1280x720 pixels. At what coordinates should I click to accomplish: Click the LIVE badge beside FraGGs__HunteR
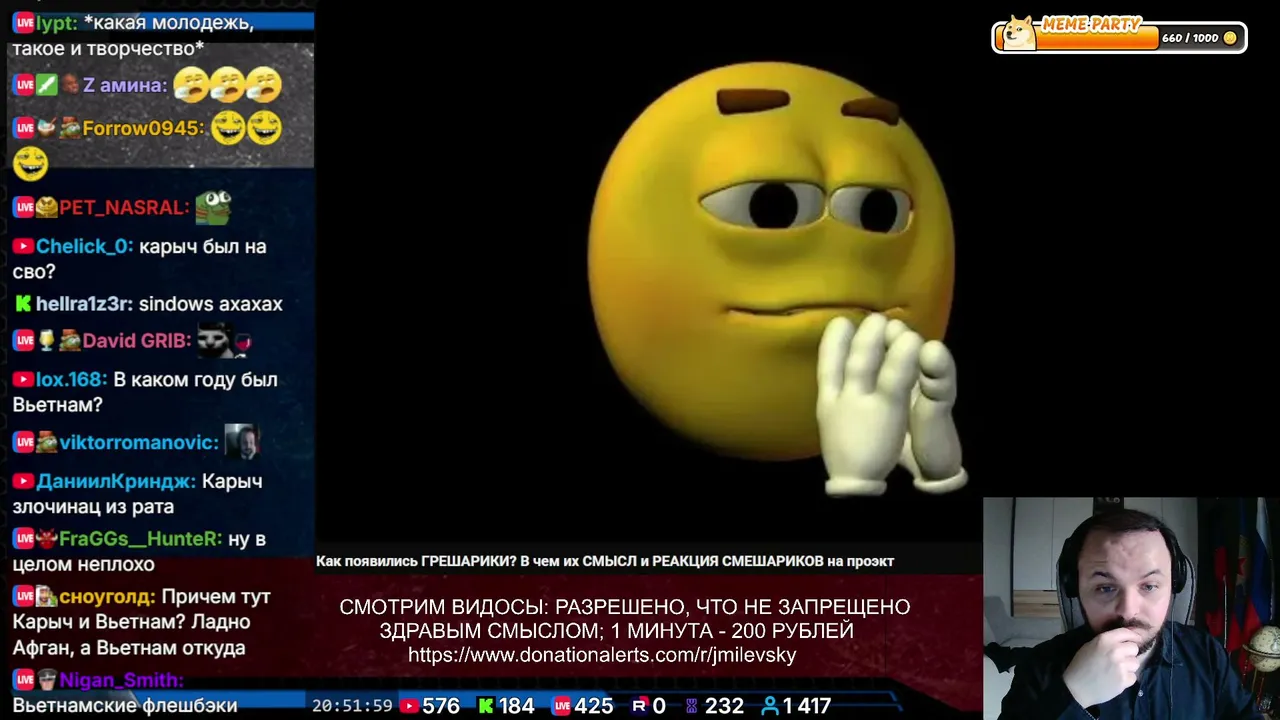click(23, 539)
